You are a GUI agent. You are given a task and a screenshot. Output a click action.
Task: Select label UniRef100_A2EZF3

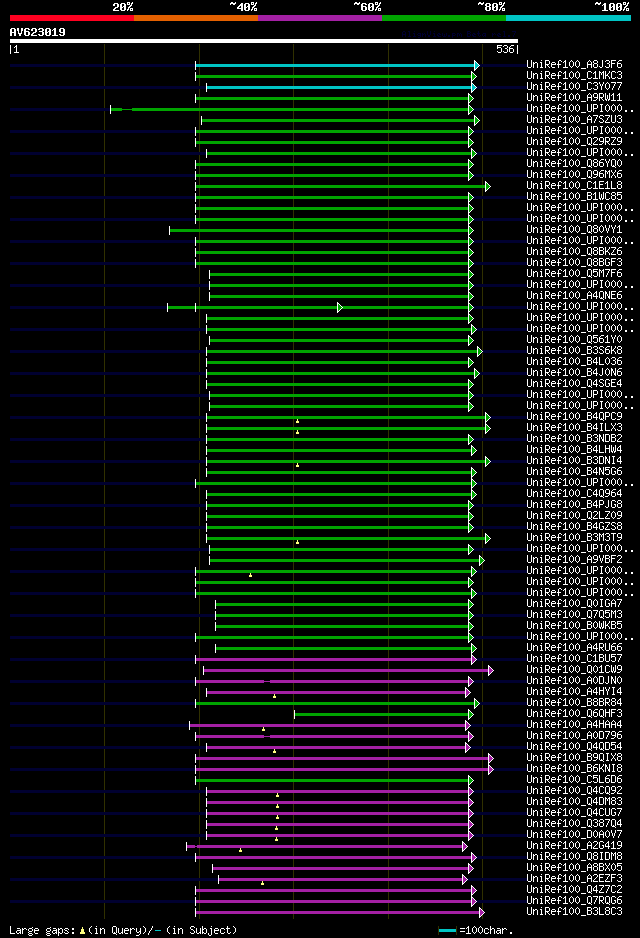574,879
